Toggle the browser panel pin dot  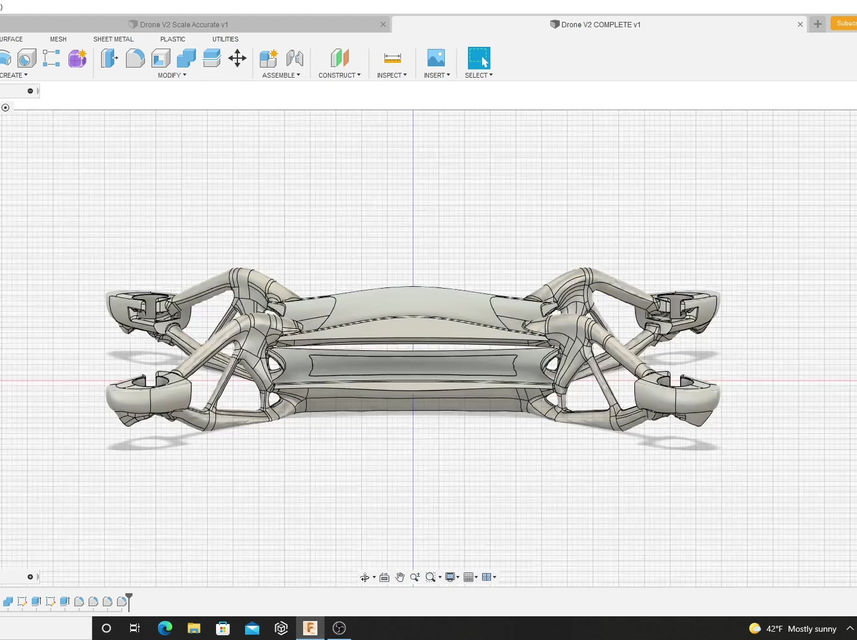[30, 91]
